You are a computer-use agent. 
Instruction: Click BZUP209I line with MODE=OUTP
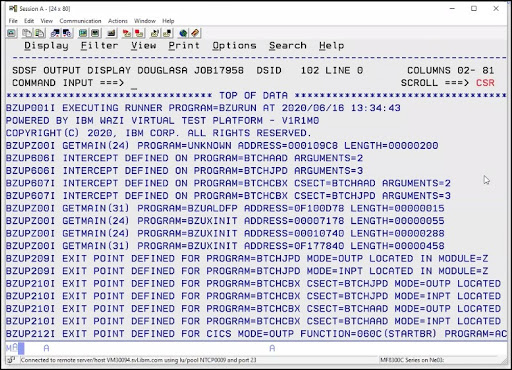click(x=247, y=259)
